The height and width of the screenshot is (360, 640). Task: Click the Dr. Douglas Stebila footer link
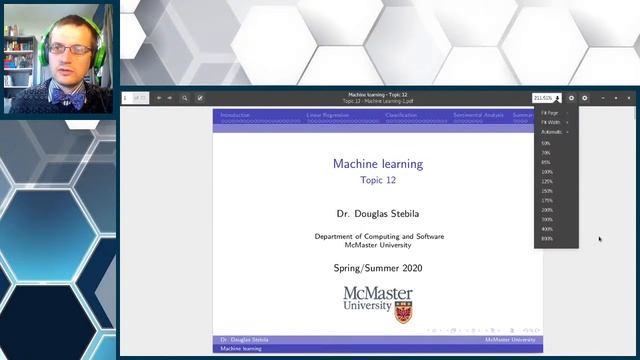pyautogui.click(x=244, y=340)
